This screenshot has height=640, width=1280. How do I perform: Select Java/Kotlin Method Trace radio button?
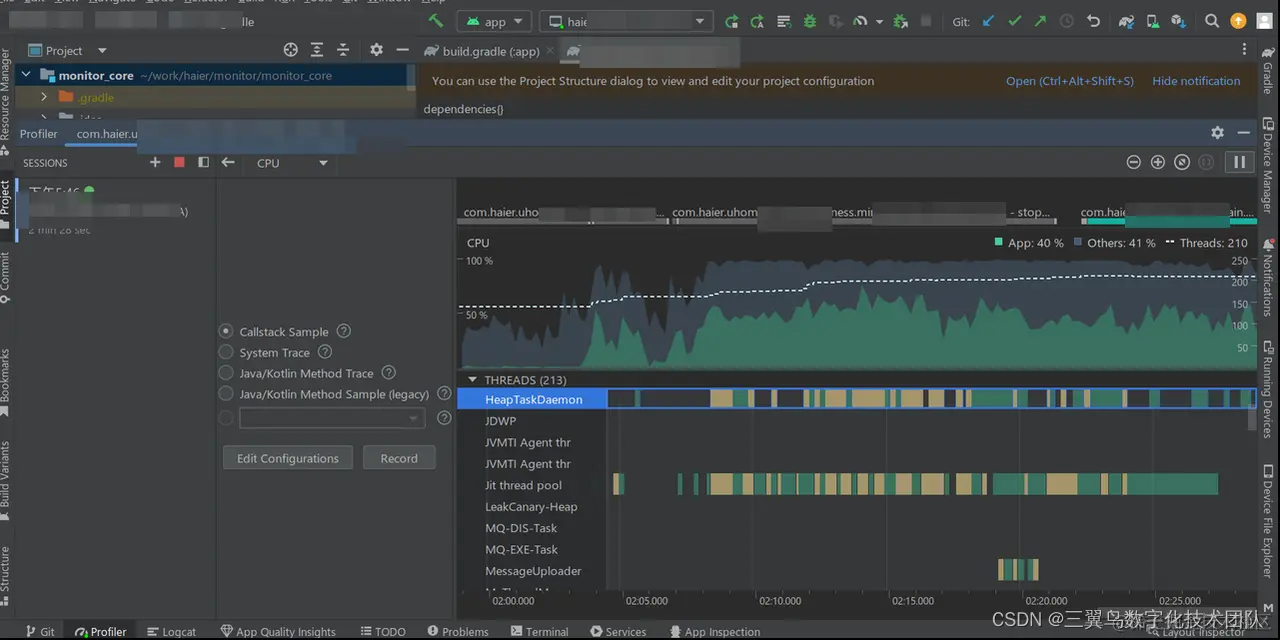(x=226, y=373)
